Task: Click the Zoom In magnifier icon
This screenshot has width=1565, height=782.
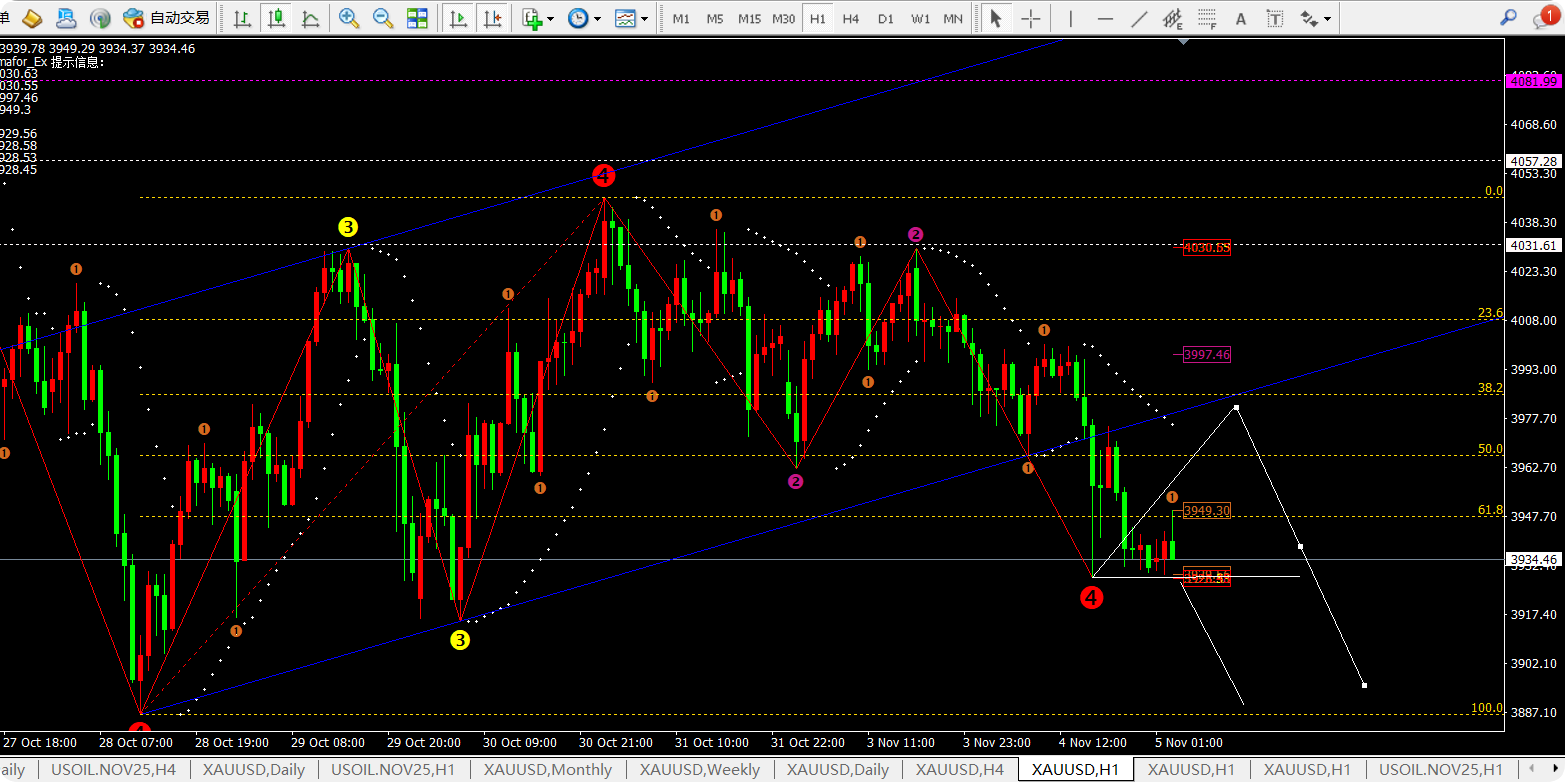Action: coord(349,18)
